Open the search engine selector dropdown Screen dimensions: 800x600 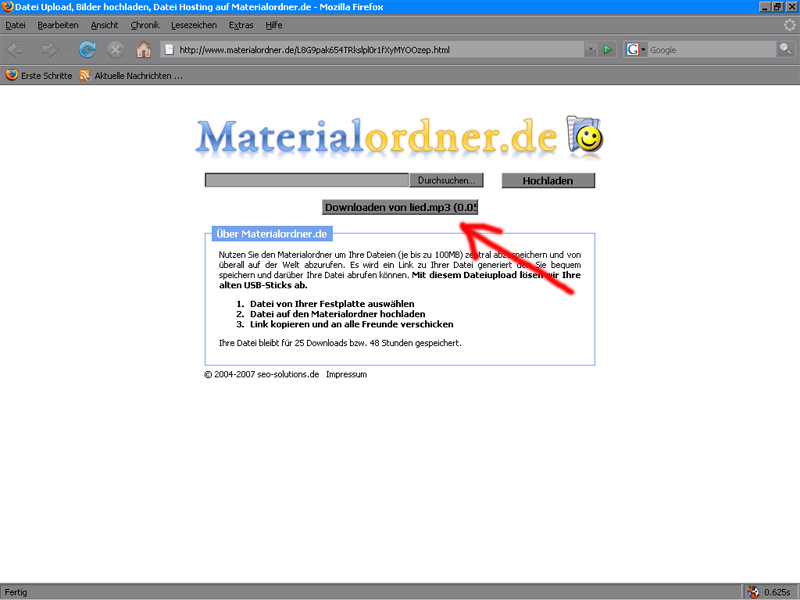tap(643, 49)
